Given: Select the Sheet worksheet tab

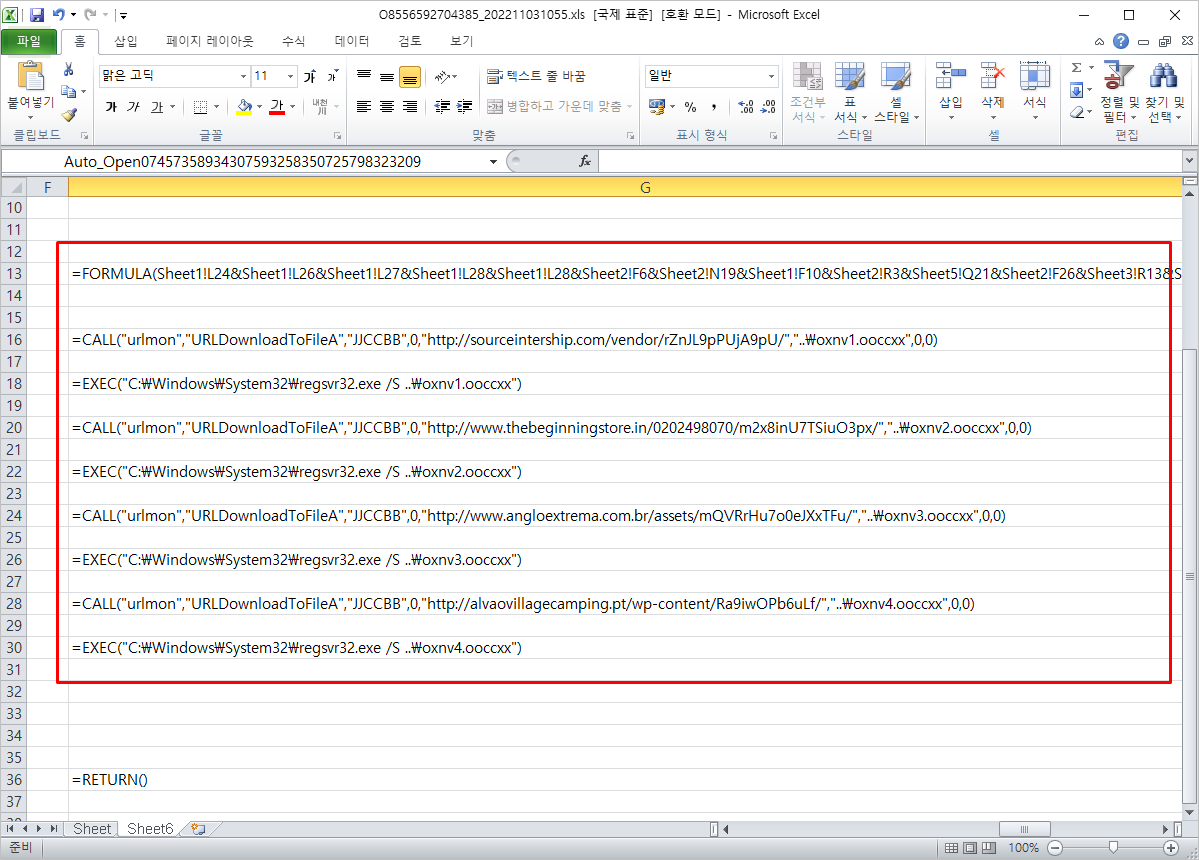Looking at the screenshot, I should [92, 829].
